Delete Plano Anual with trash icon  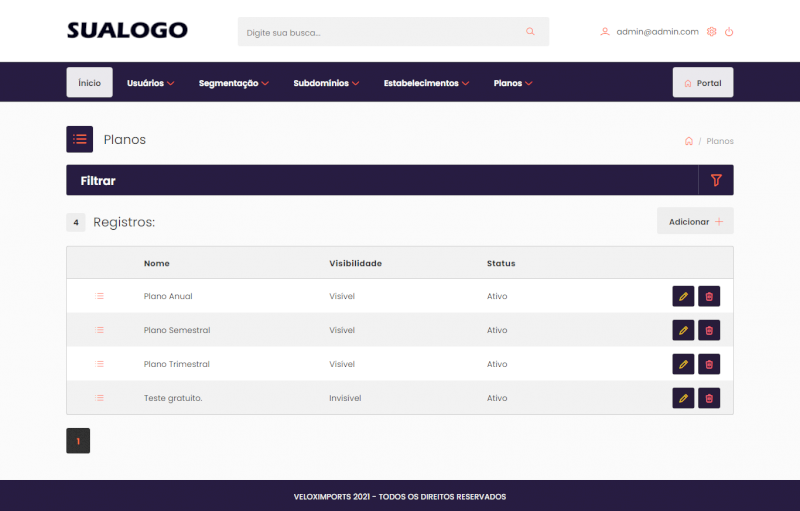709,296
